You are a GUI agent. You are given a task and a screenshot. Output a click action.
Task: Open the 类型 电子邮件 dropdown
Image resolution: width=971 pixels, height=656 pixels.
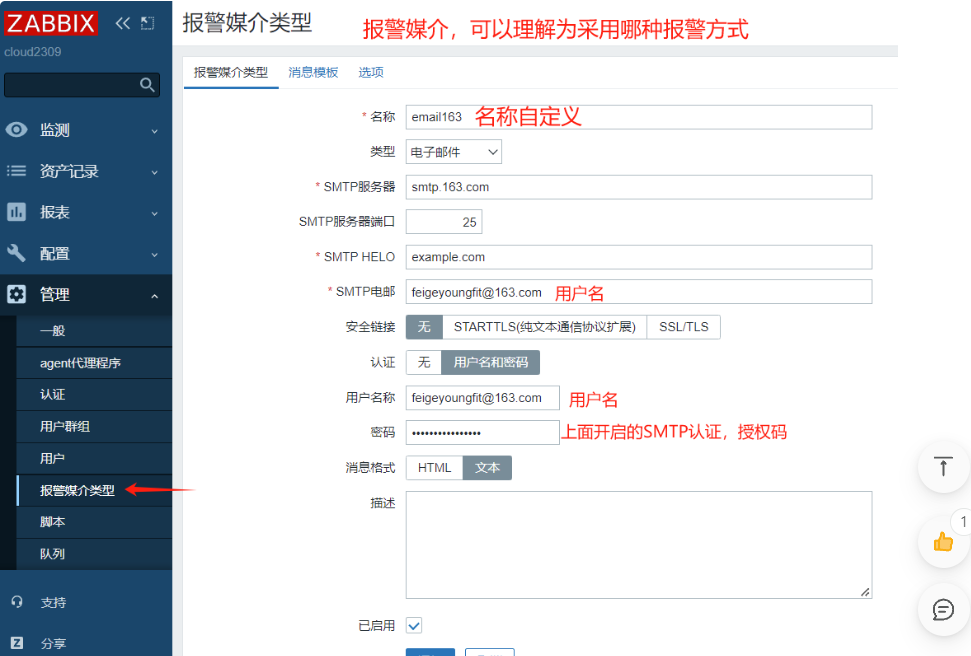(x=453, y=152)
